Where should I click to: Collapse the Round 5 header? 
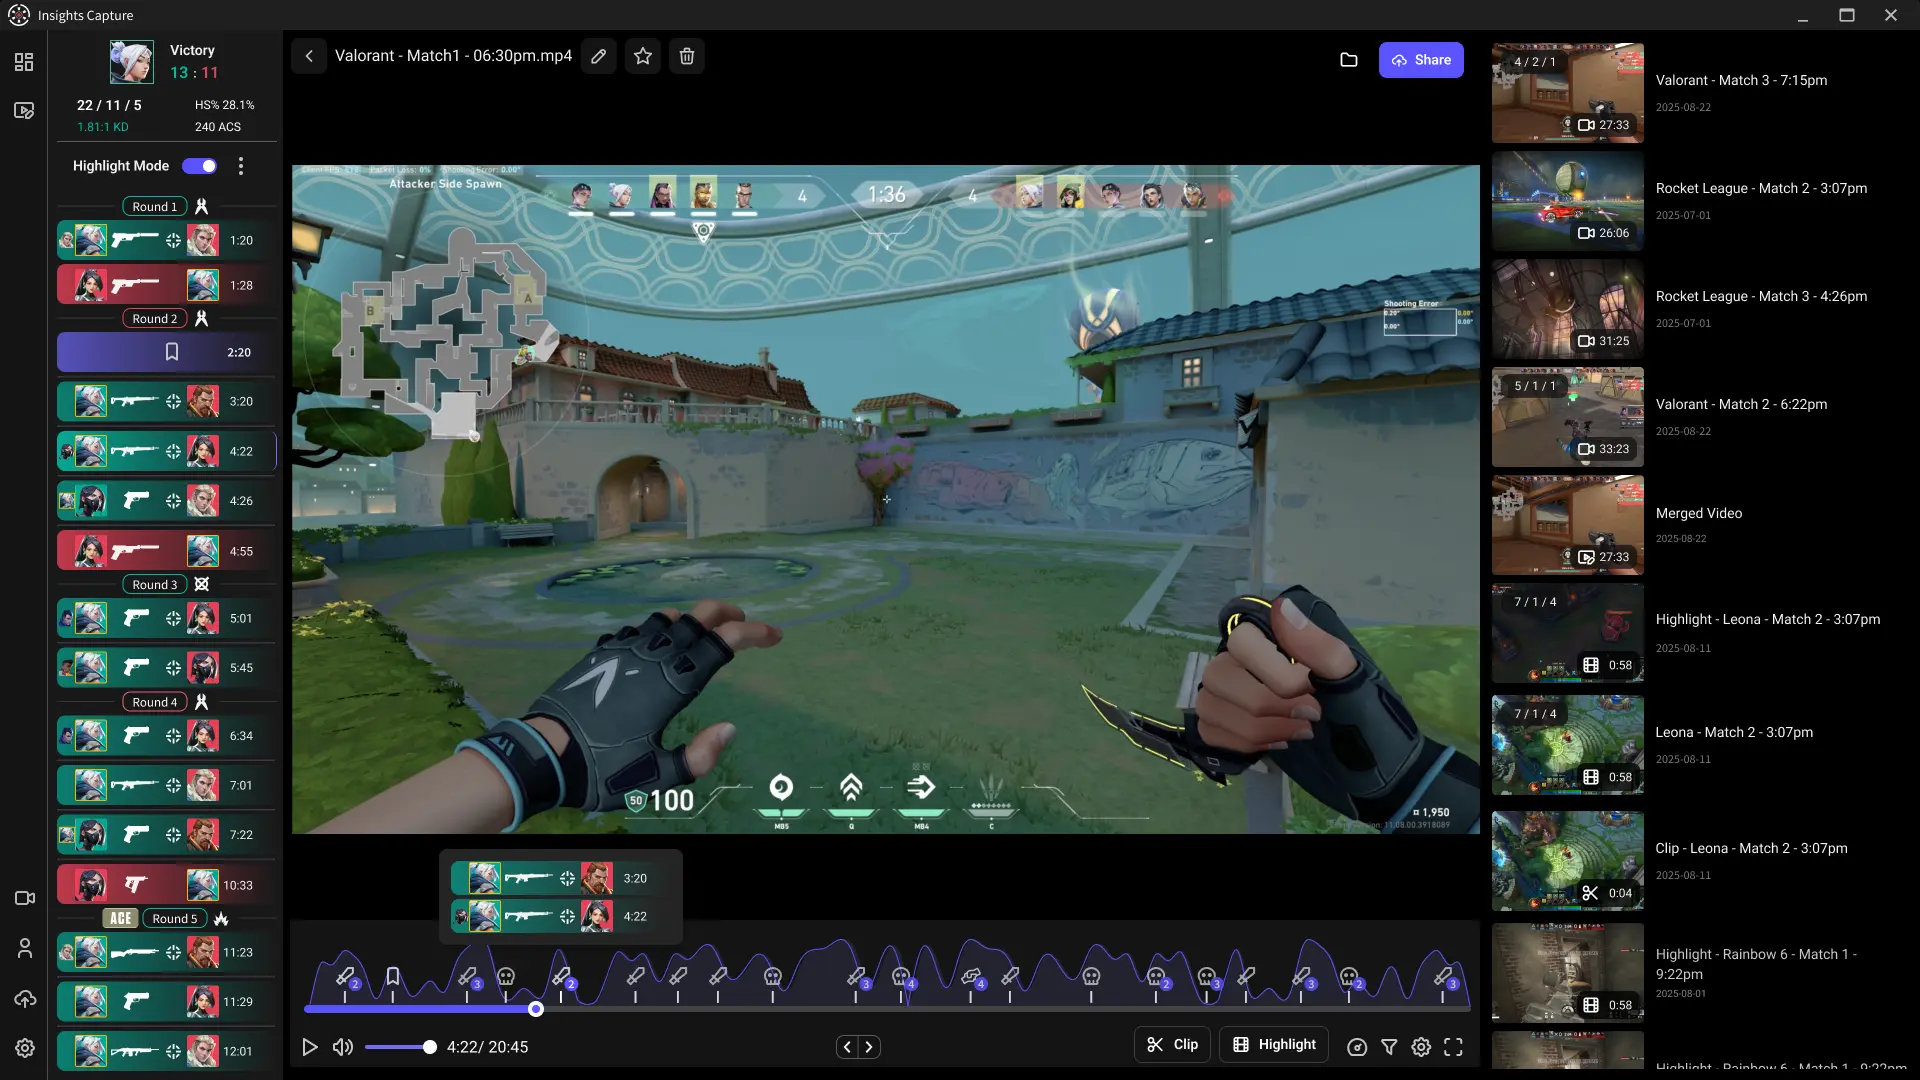(175, 919)
